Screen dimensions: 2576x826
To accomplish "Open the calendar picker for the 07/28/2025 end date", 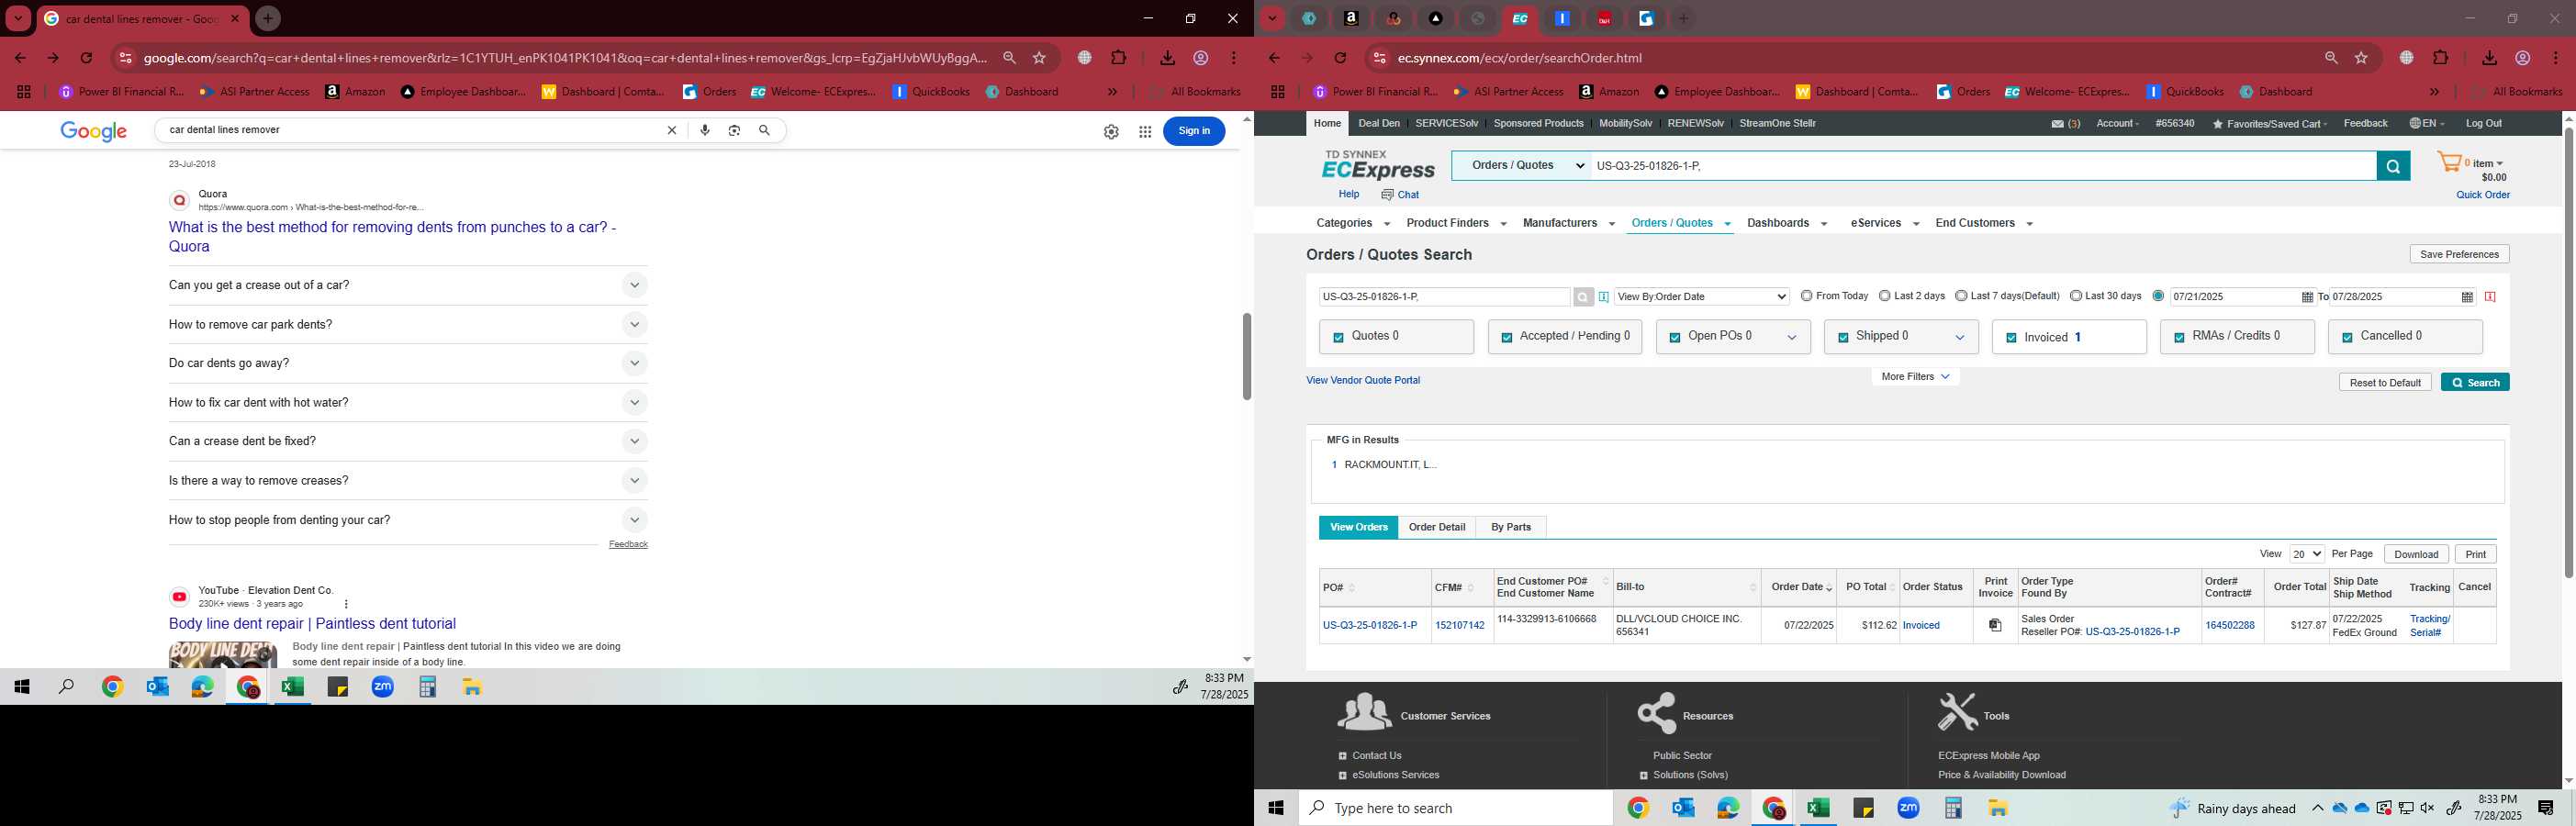I will pos(2467,297).
